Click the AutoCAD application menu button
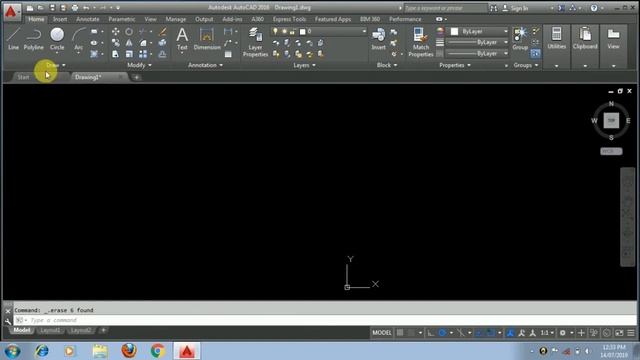This screenshot has height=360, width=640. pos(11,12)
